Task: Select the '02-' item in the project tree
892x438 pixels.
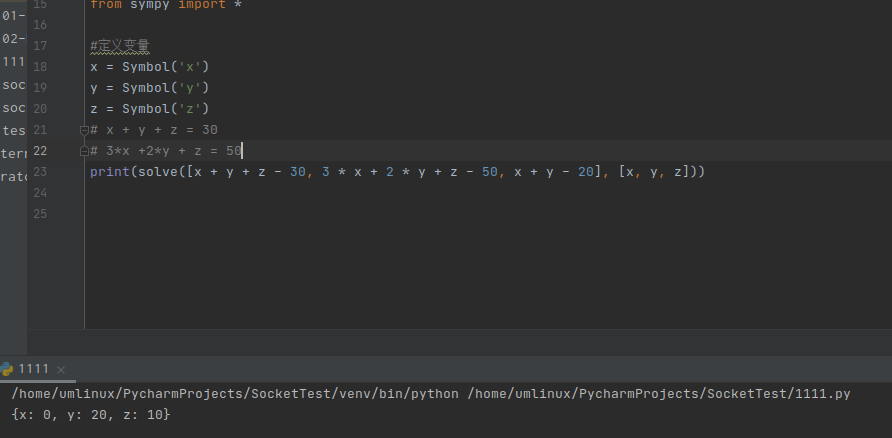Action: click(13, 39)
